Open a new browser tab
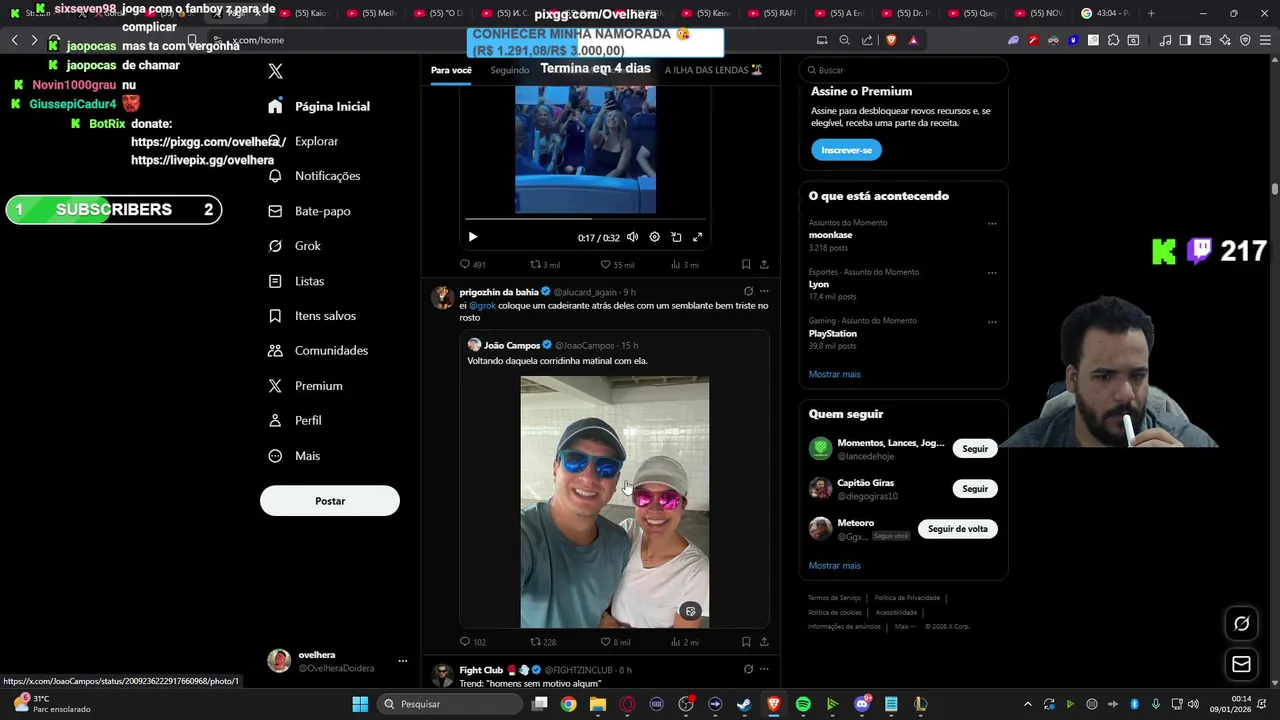 point(1151,13)
